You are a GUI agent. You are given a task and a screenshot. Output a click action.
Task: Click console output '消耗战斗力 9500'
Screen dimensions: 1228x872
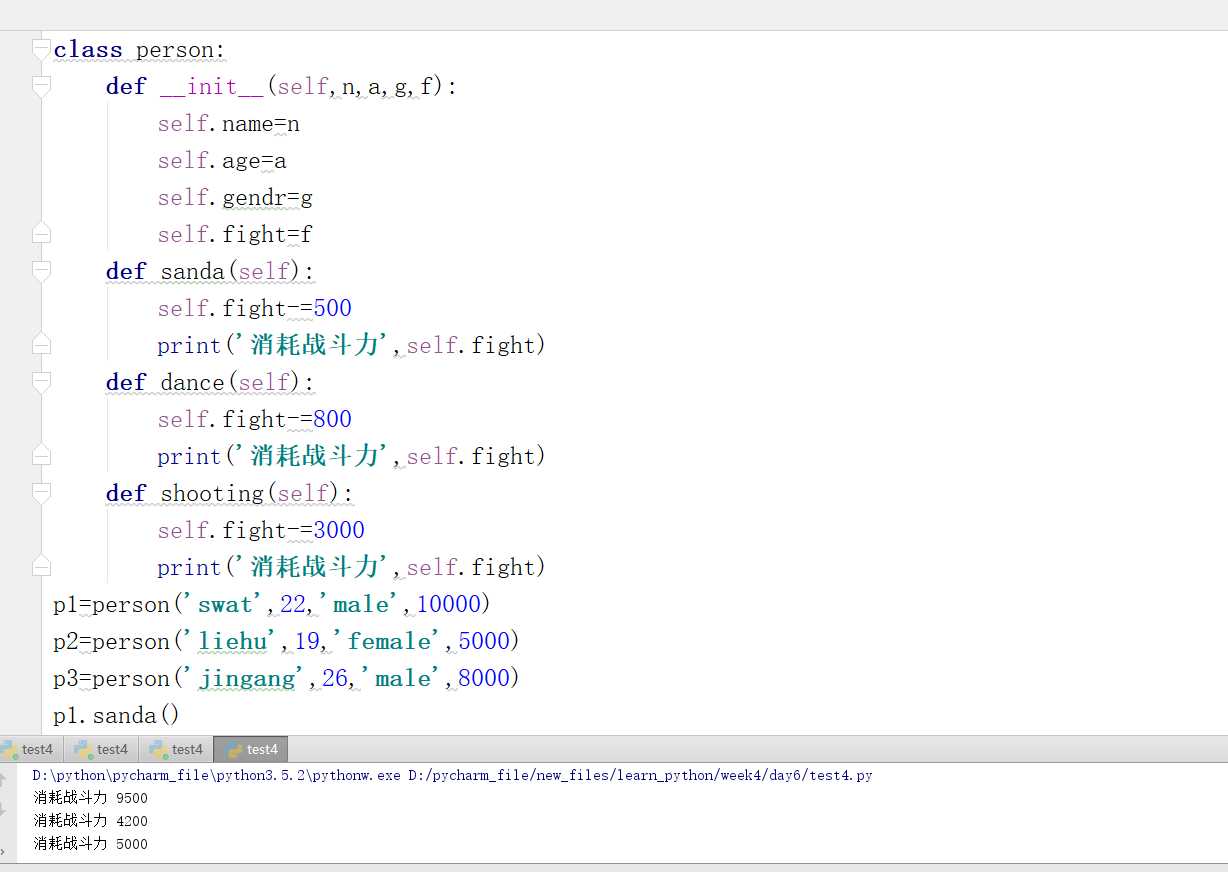[x=90, y=798]
